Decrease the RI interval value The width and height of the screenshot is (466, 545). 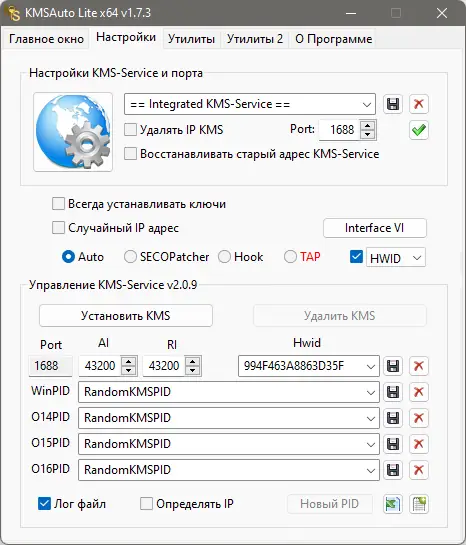point(193,370)
